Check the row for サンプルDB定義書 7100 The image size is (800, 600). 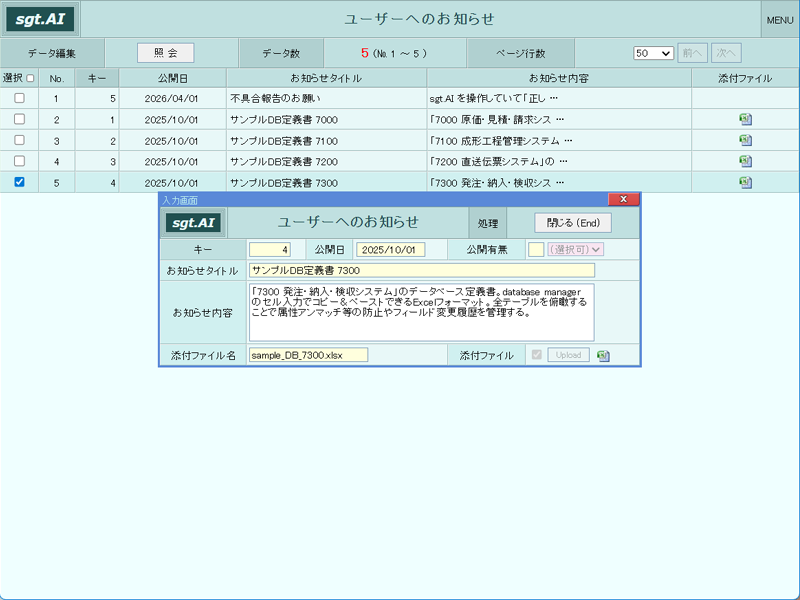pyautogui.click(x=19, y=140)
